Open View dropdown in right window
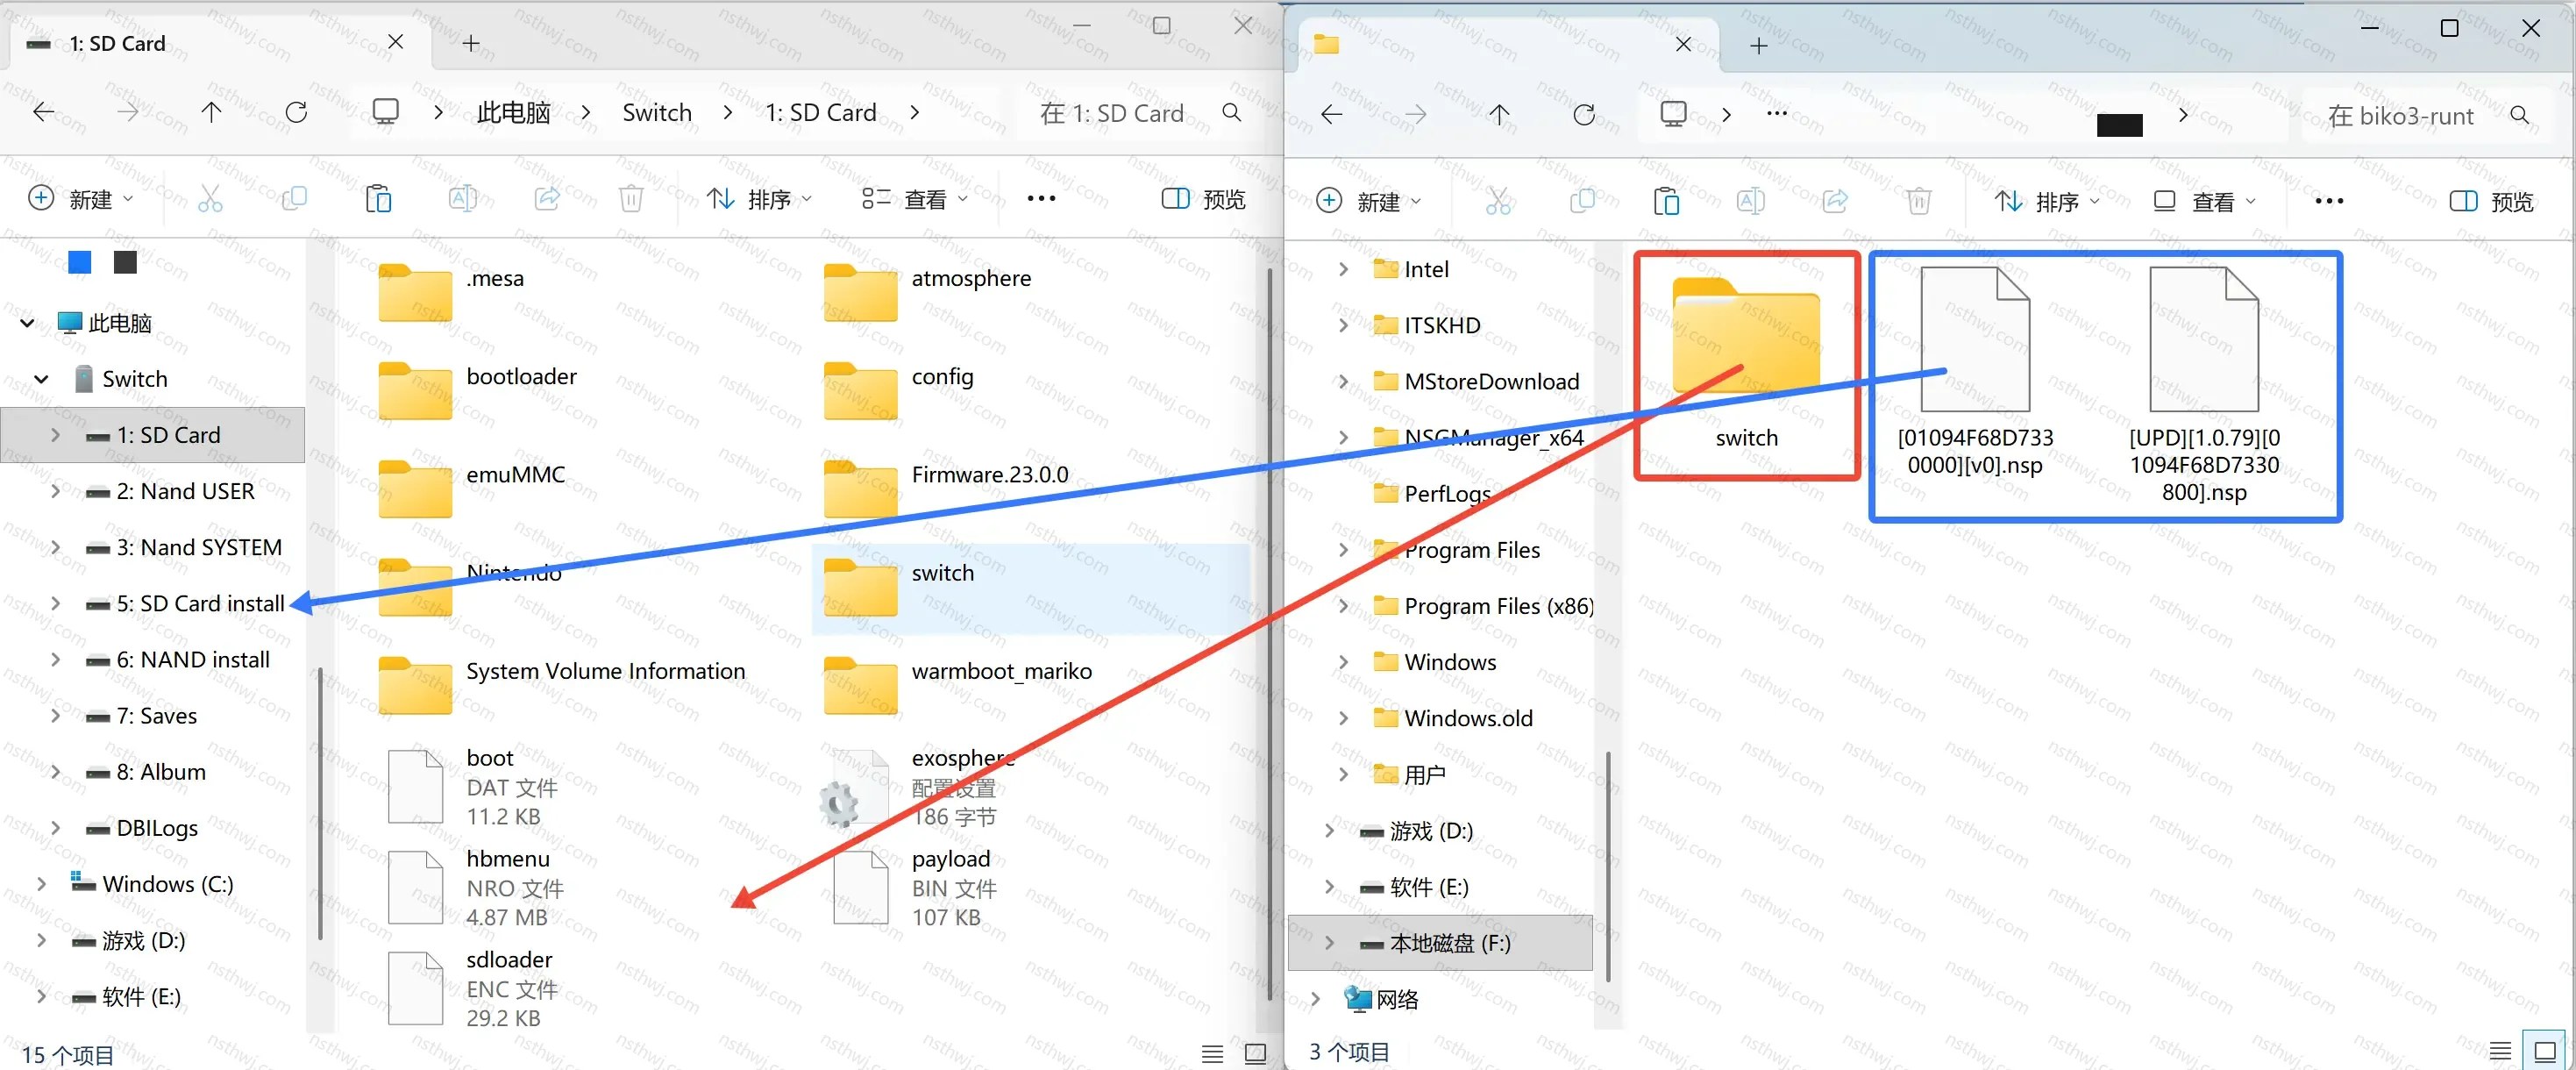Image resolution: width=2576 pixels, height=1070 pixels. click(x=2204, y=202)
